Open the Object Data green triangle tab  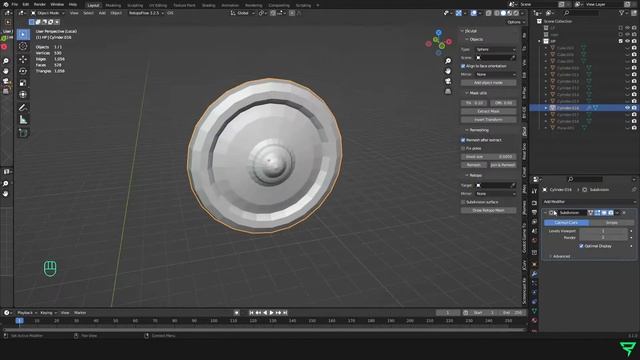click(x=534, y=311)
